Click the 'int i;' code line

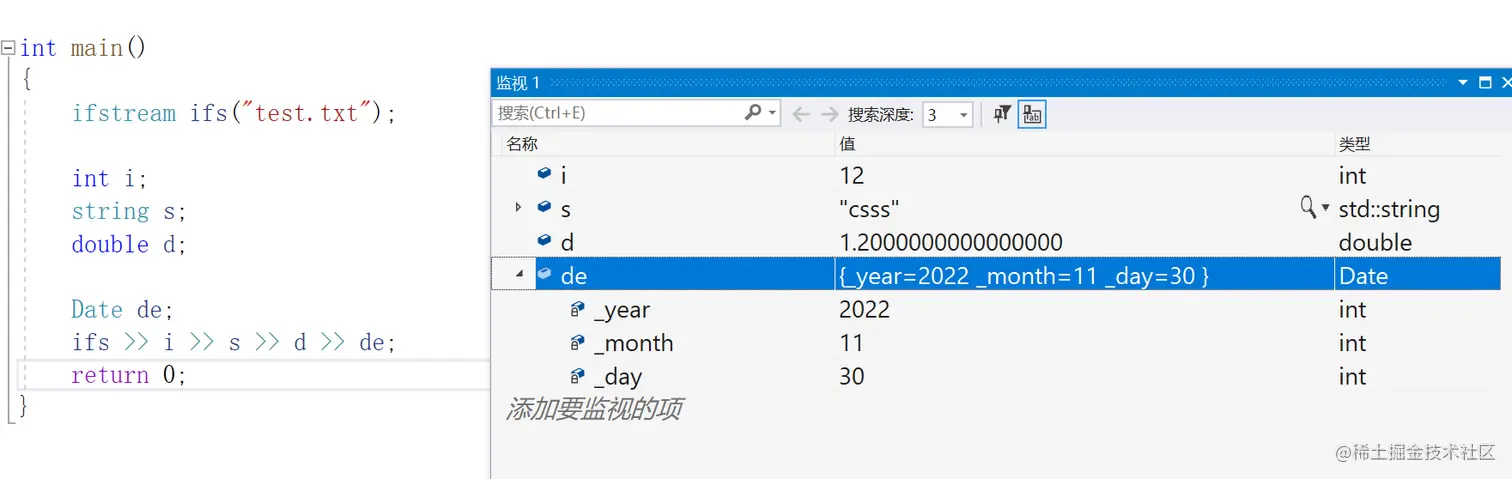(109, 178)
